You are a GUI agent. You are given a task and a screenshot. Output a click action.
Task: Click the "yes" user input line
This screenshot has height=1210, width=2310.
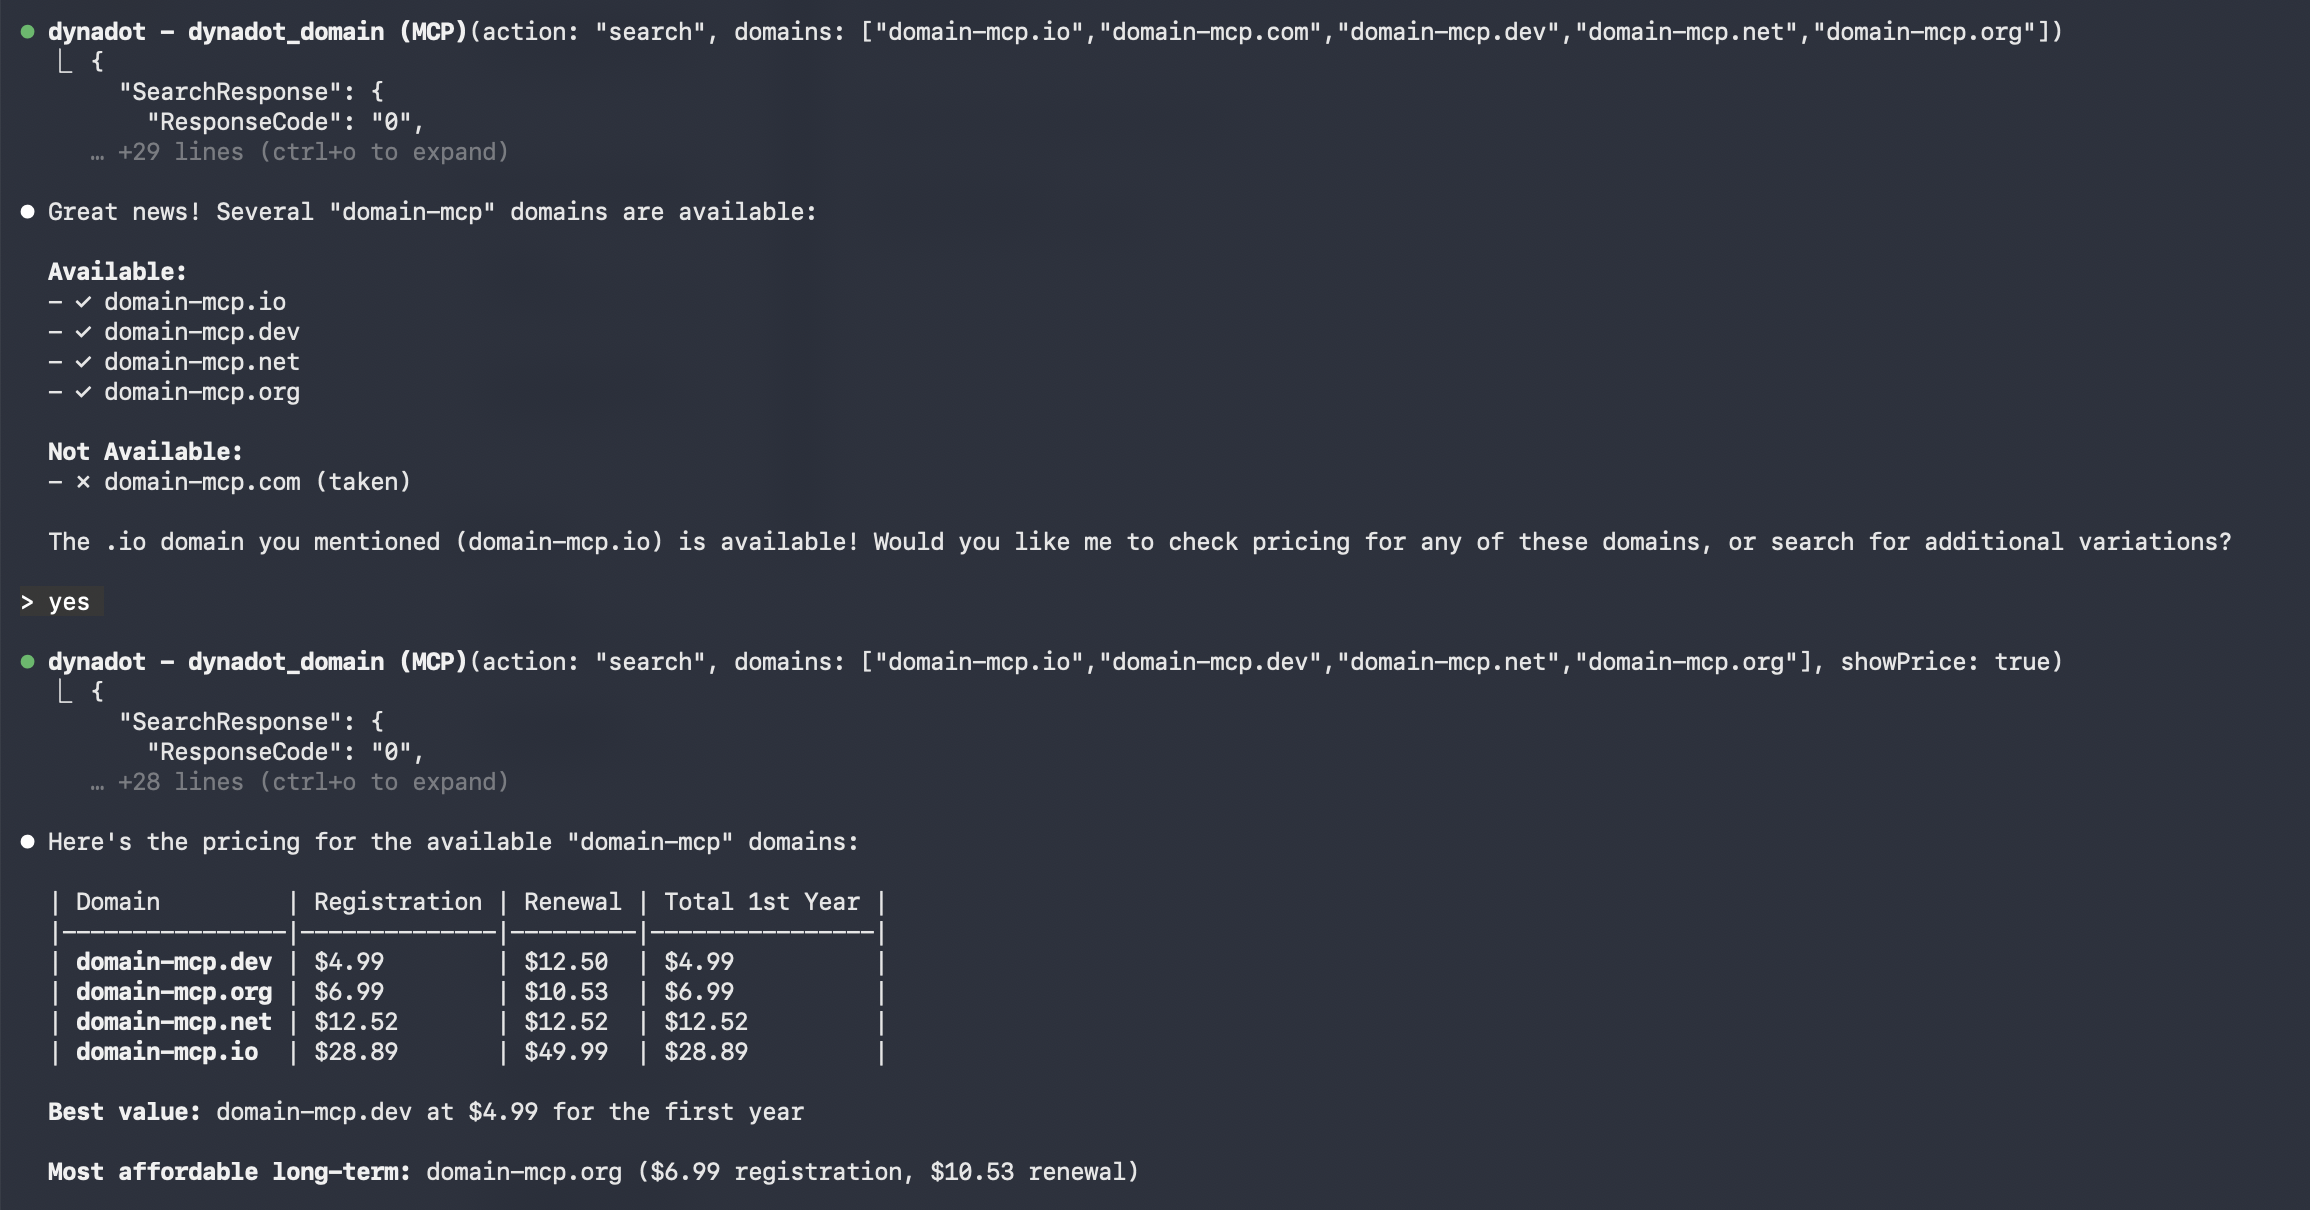click(68, 602)
